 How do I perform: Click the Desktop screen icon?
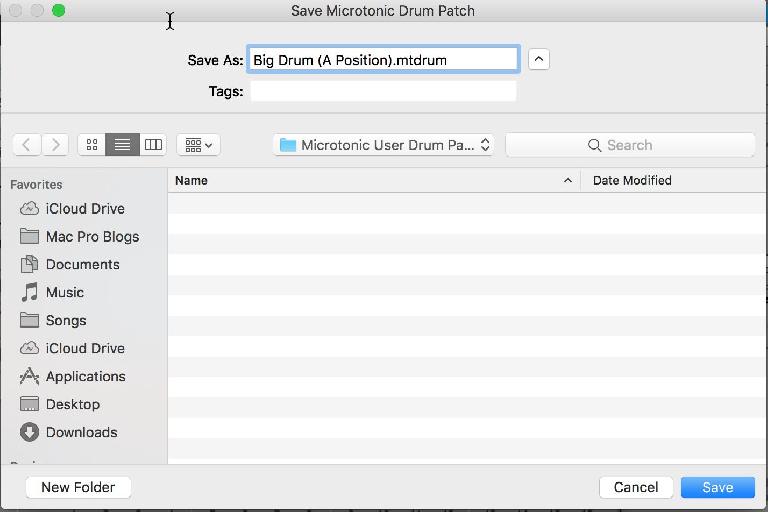(x=29, y=404)
